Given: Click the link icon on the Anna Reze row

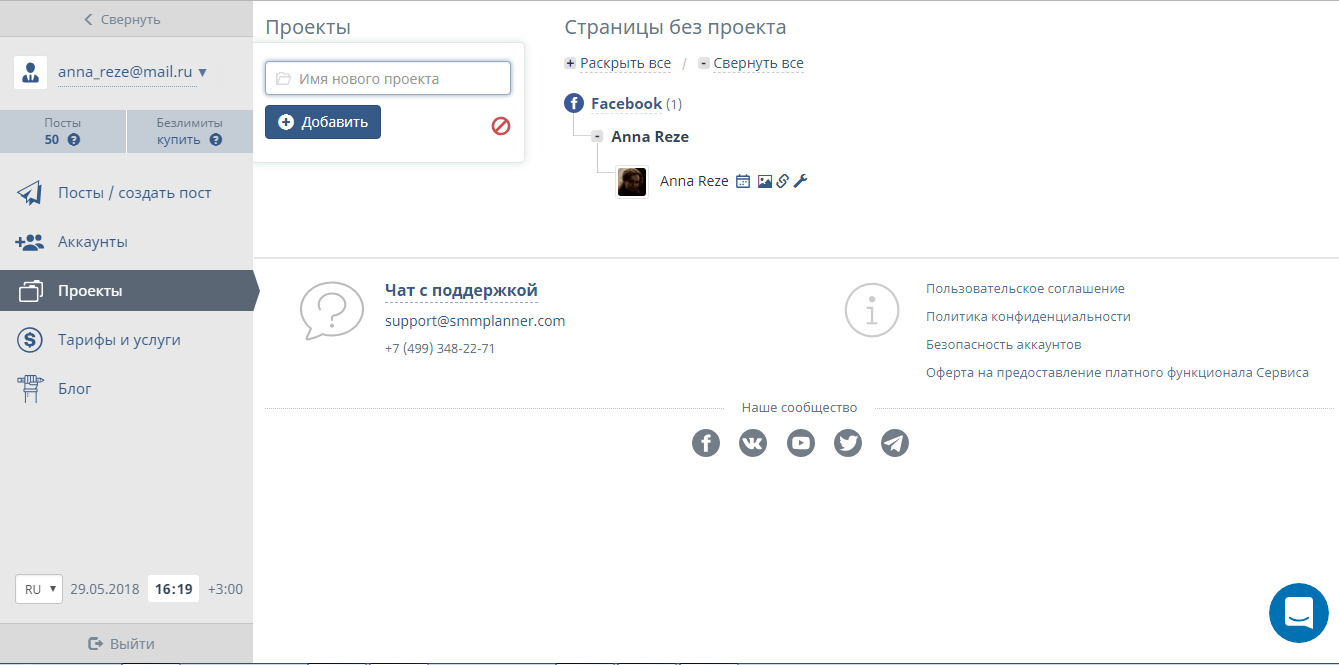Looking at the screenshot, I should click(x=781, y=180).
